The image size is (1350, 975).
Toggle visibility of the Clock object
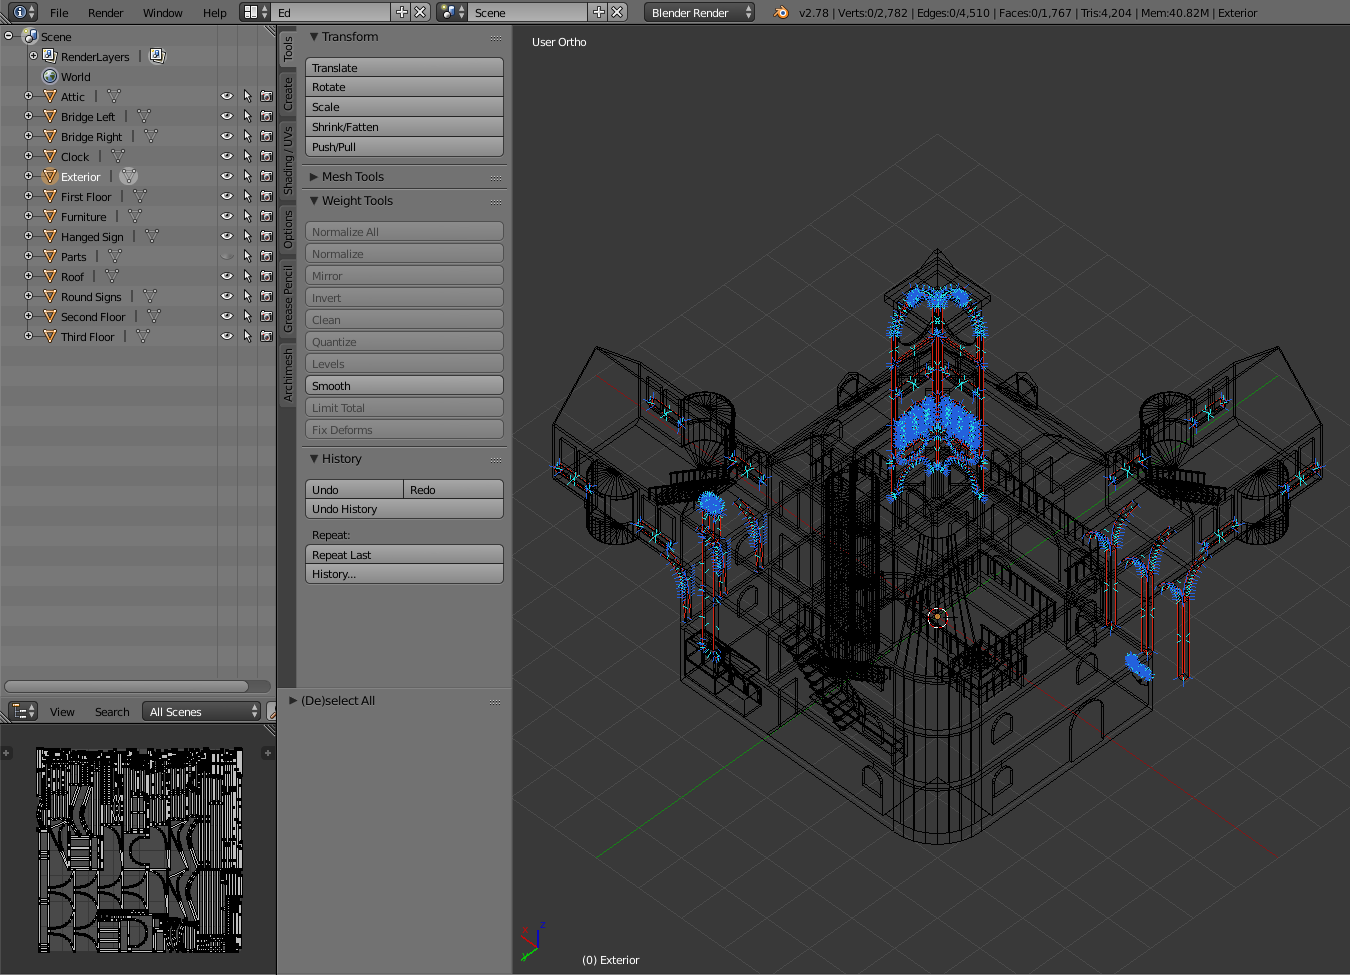(x=227, y=157)
